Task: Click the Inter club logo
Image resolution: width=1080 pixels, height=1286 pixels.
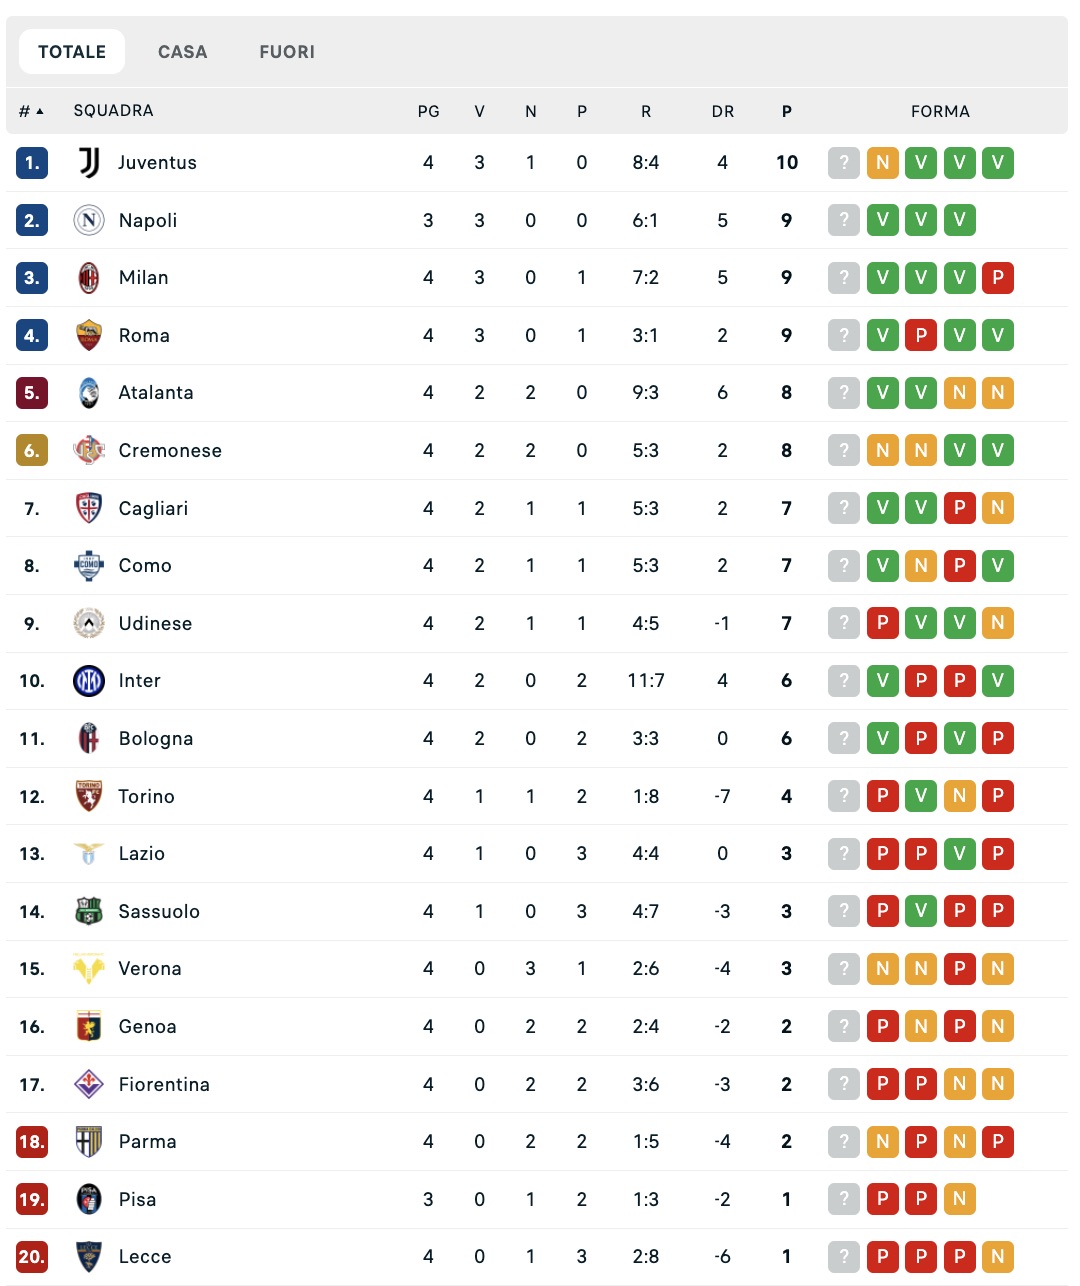Action: tap(89, 681)
